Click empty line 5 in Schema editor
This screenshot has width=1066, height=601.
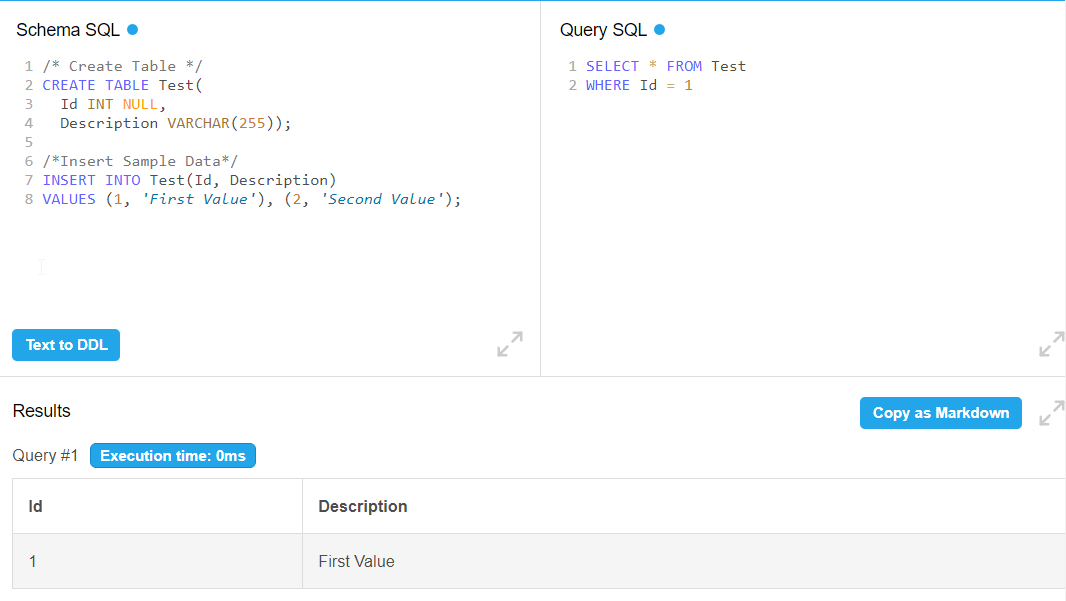tap(272, 142)
